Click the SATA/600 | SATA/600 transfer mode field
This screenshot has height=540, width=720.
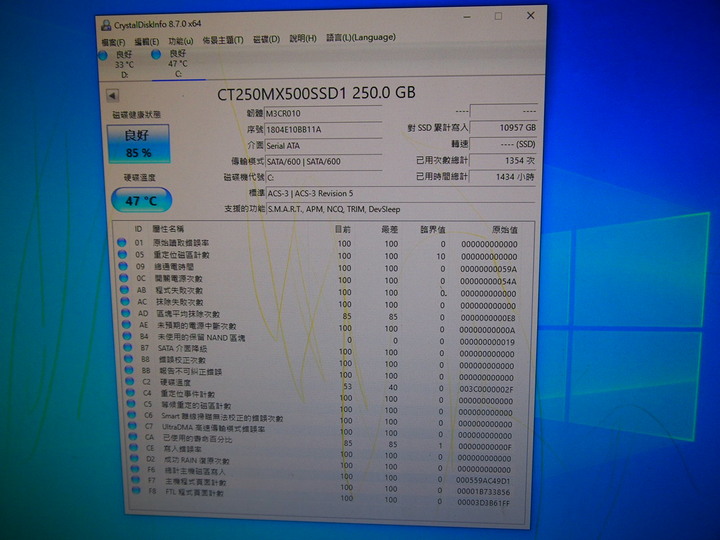[x=323, y=162]
